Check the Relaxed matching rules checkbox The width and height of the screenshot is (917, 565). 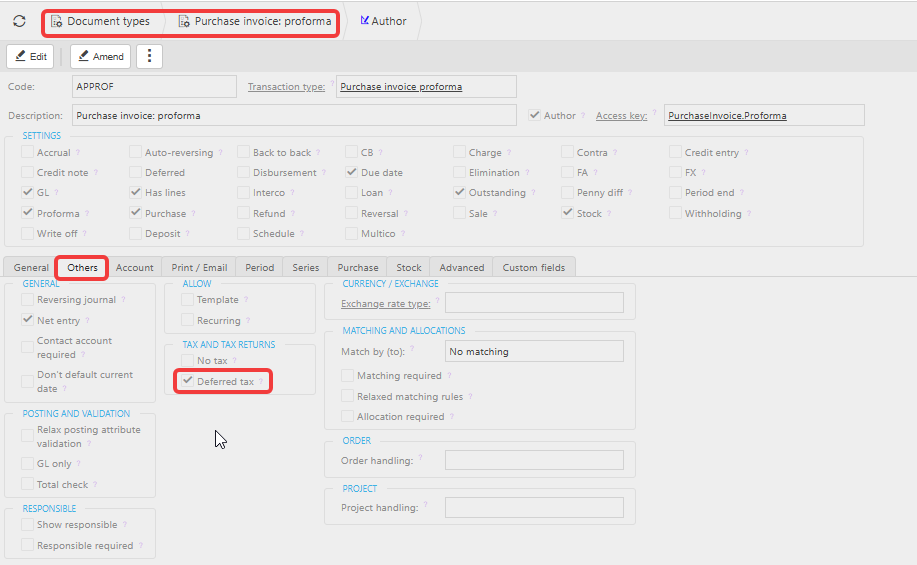[x=347, y=396]
